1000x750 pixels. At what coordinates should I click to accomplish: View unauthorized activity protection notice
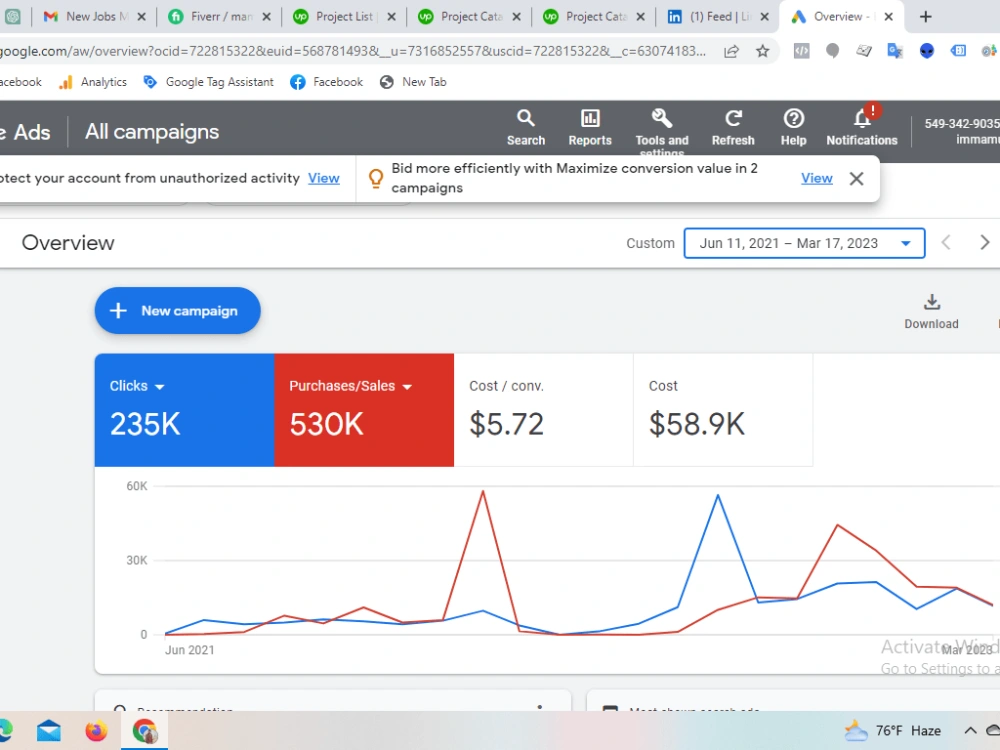(324, 178)
